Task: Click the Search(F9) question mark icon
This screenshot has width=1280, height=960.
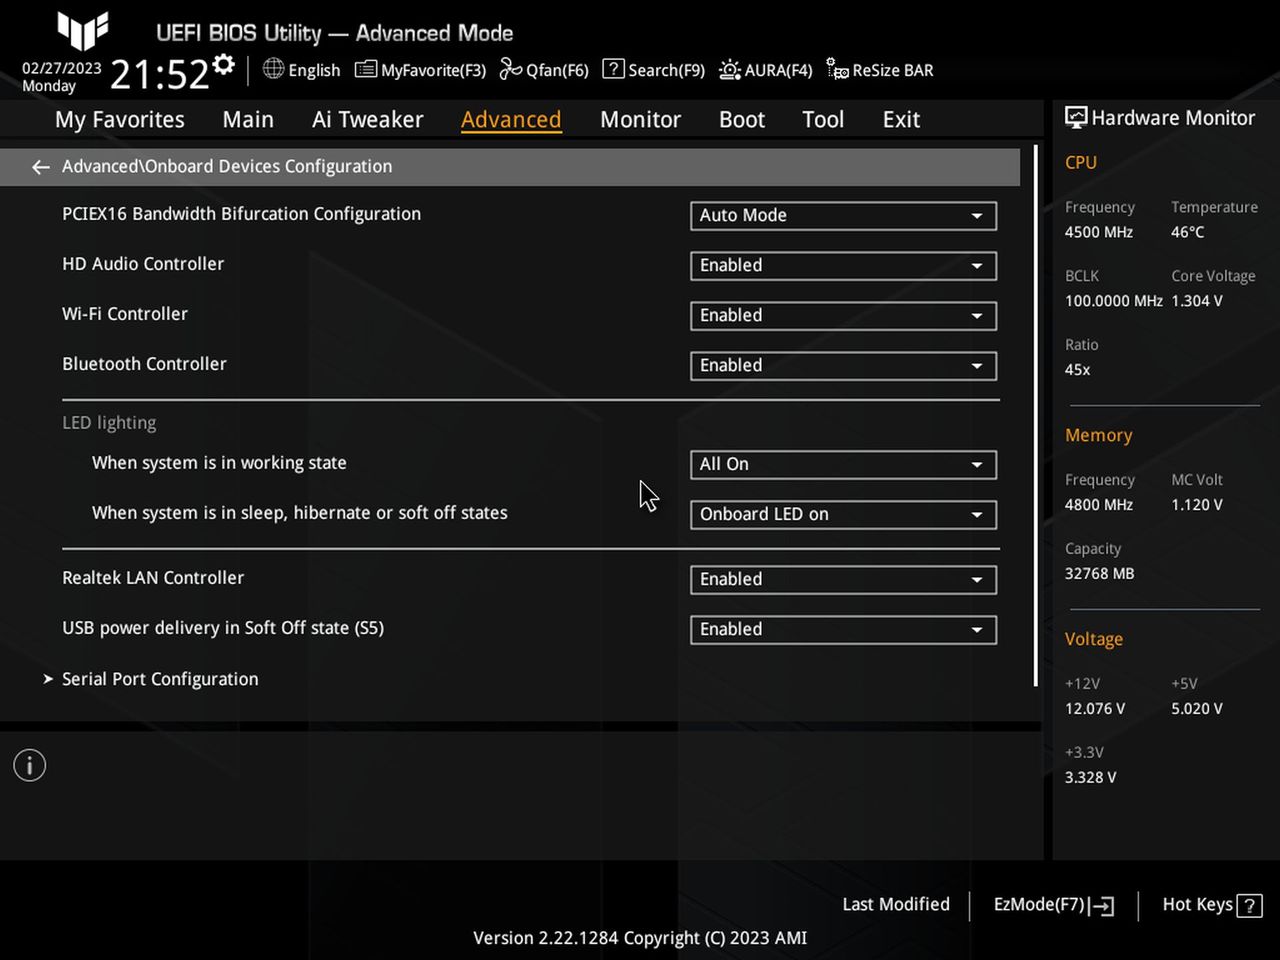Action: tap(613, 69)
